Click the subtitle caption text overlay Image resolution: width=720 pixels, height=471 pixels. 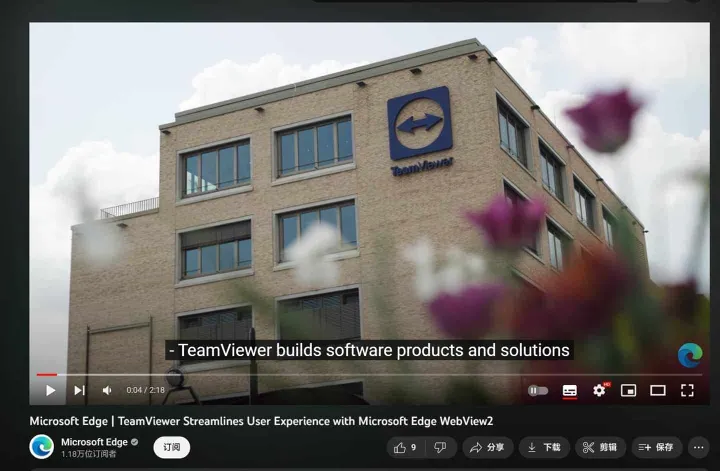pos(369,350)
